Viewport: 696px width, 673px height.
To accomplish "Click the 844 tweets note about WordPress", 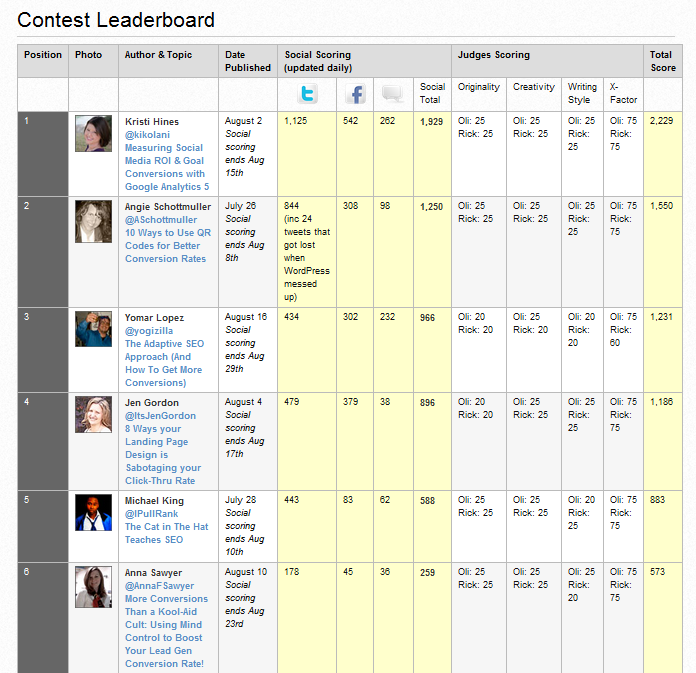I will [x=307, y=251].
